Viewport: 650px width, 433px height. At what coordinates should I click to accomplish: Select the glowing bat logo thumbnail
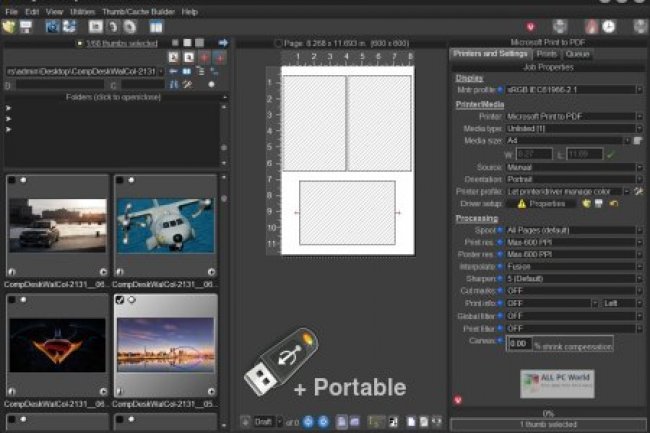pyautogui.click(x=57, y=344)
